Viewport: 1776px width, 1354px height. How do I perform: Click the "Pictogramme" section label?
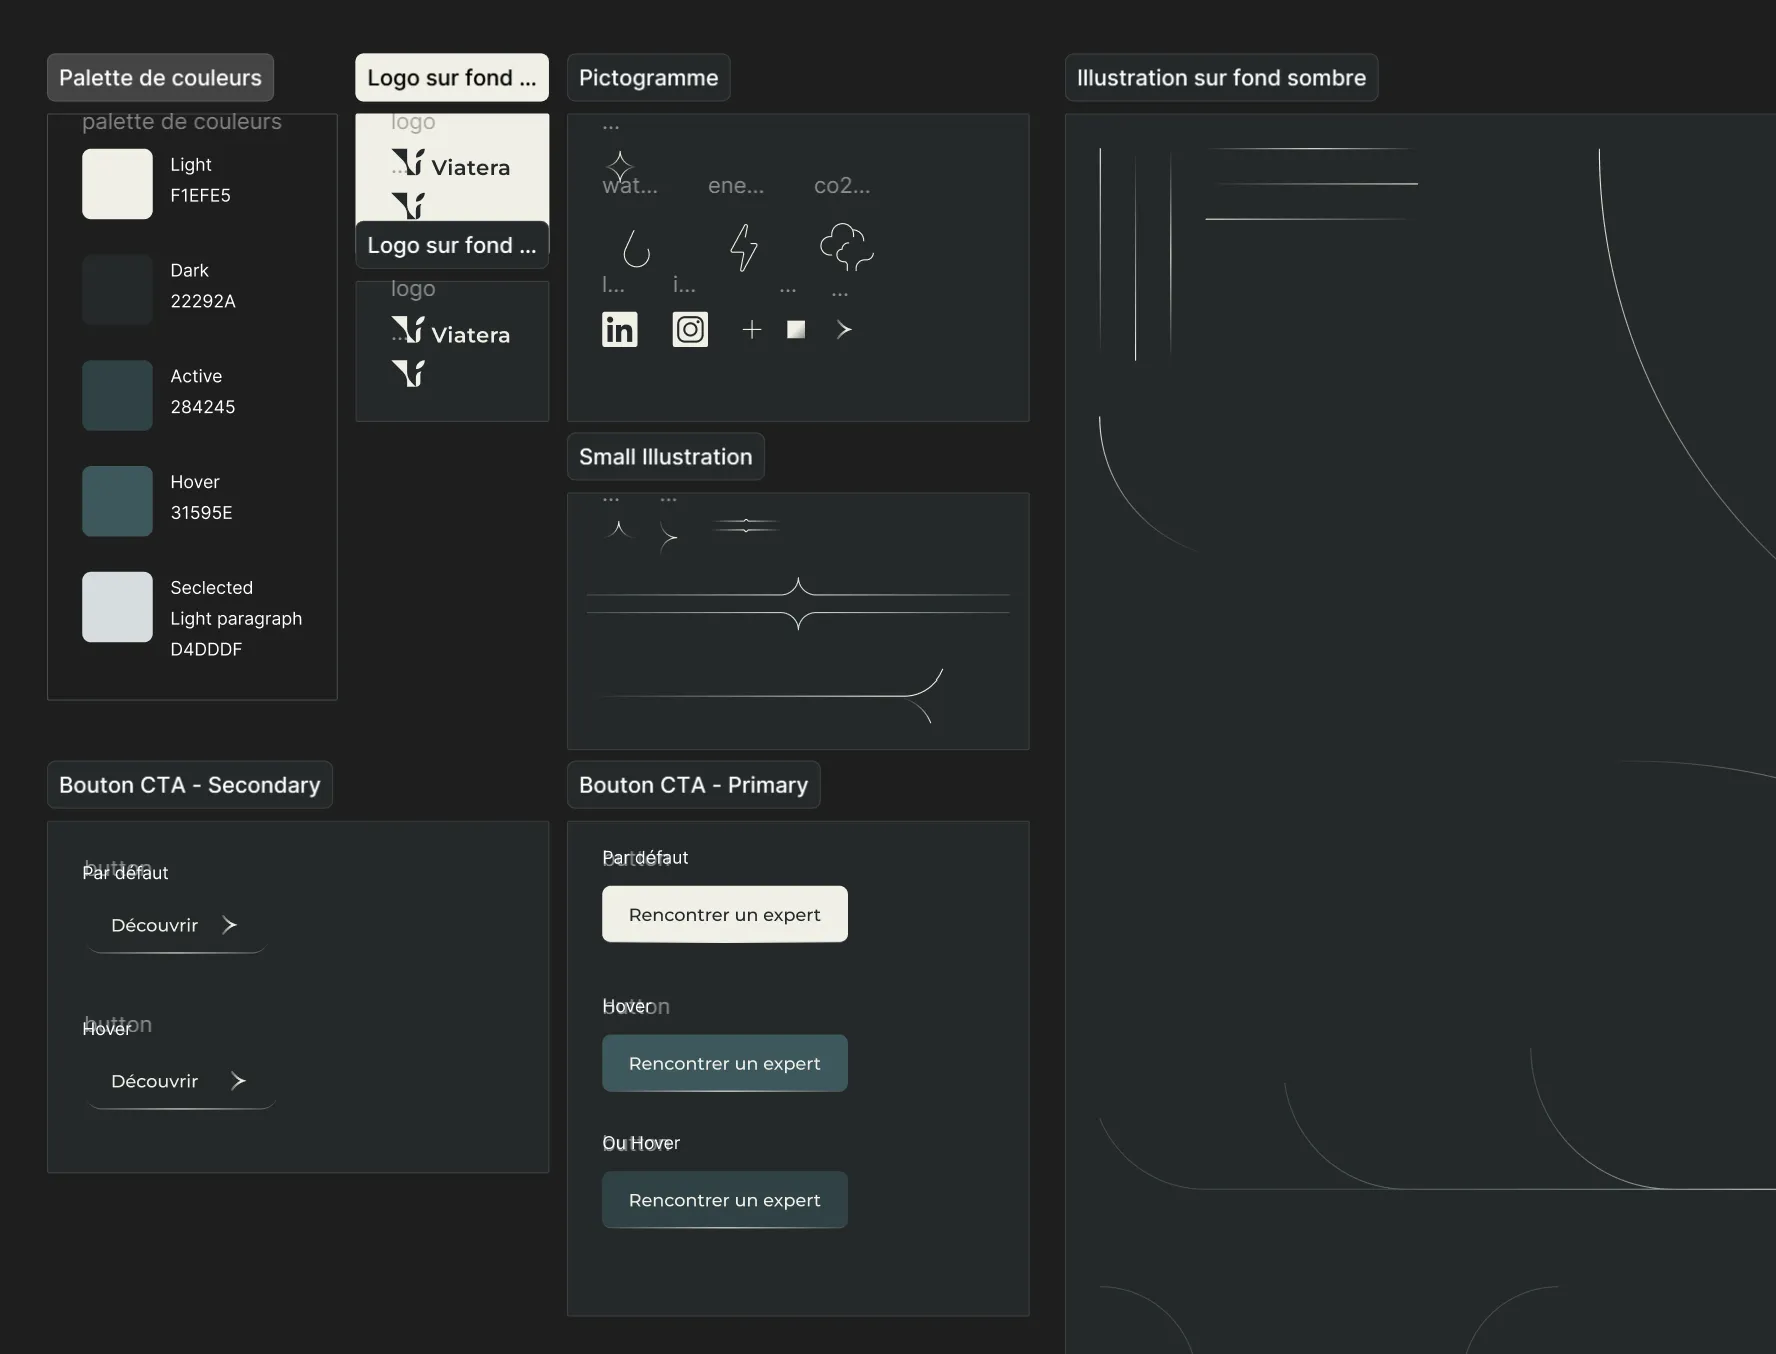click(x=649, y=78)
